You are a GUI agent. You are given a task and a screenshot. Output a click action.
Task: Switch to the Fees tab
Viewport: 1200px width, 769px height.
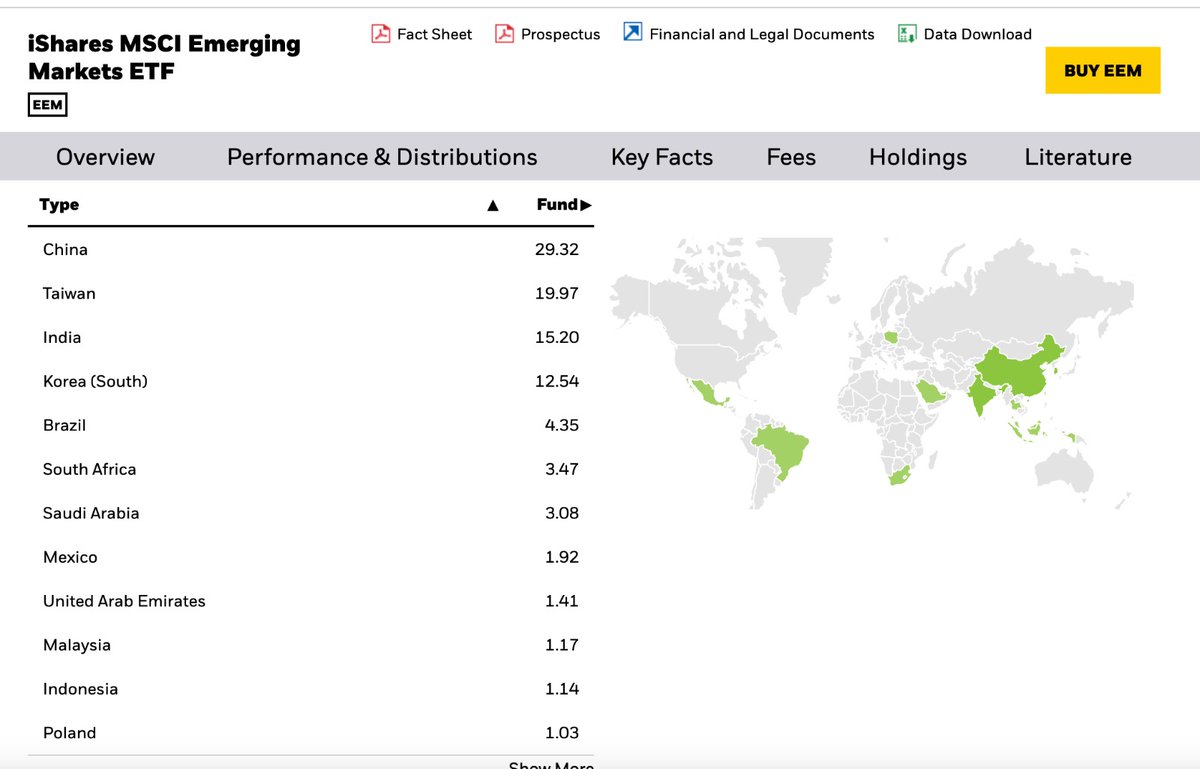[791, 157]
